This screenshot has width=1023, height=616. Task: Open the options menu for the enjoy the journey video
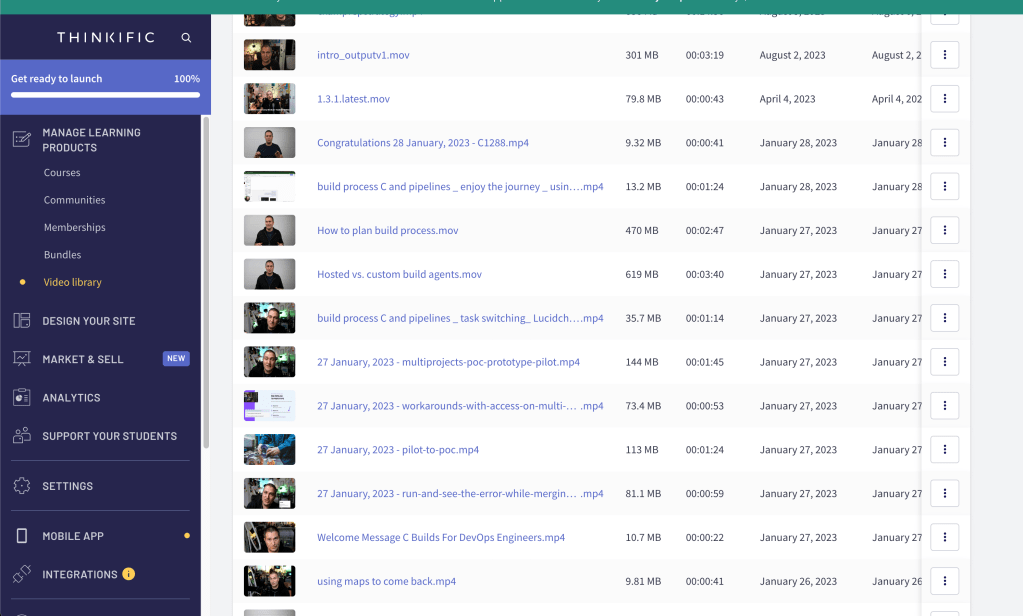(944, 186)
